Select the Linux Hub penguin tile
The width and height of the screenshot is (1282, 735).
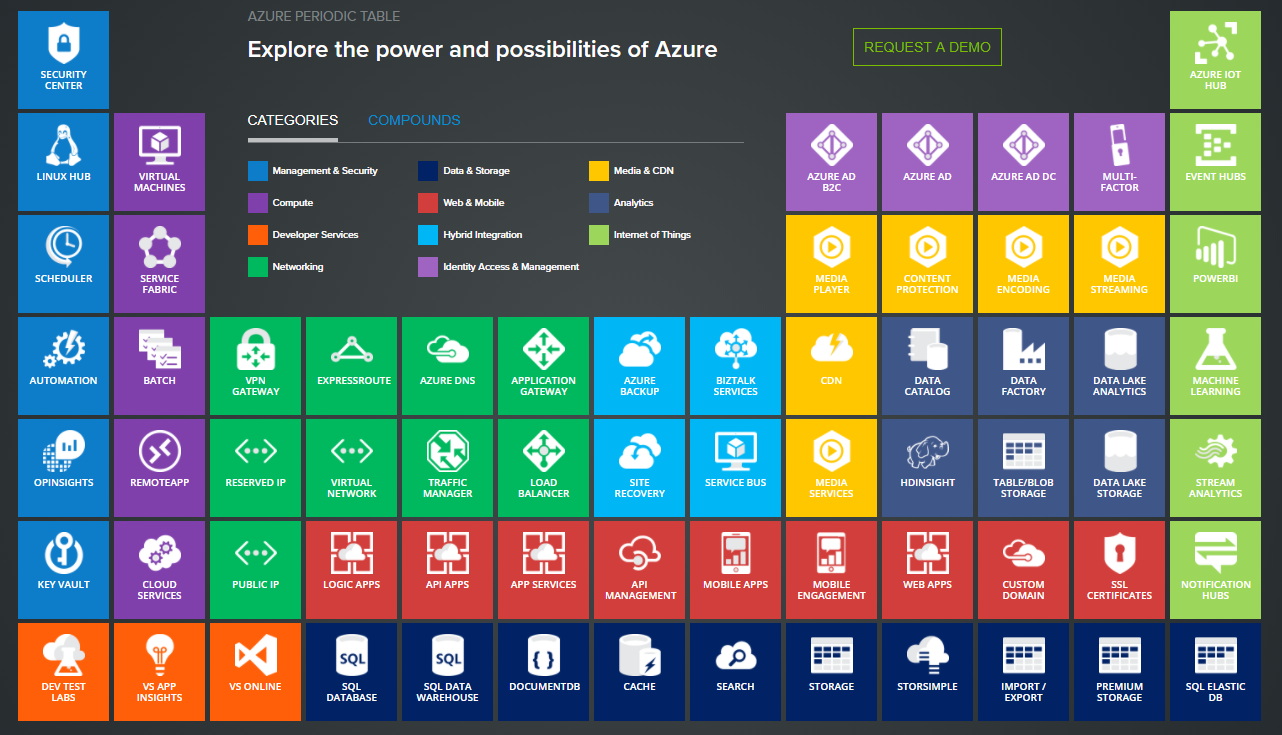(63, 161)
